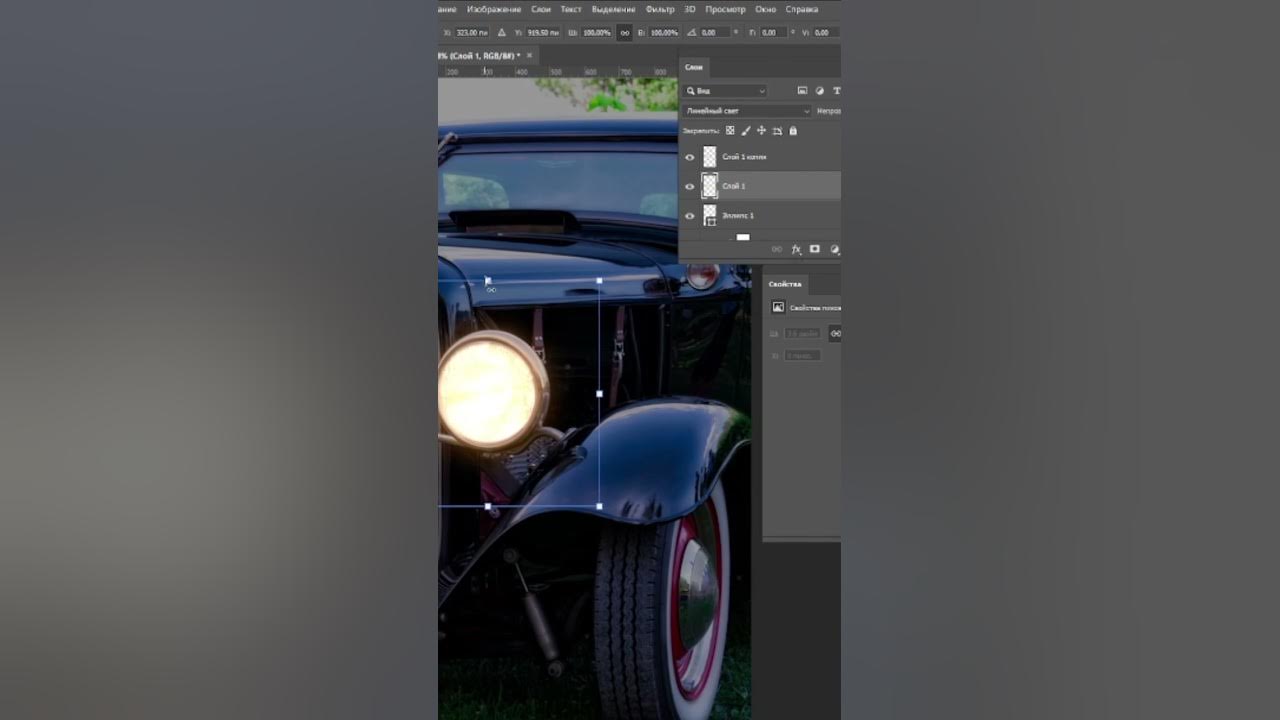Edit the X position field 323,00
Screen dimensions: 1280x720
click(x=472, y=32)
